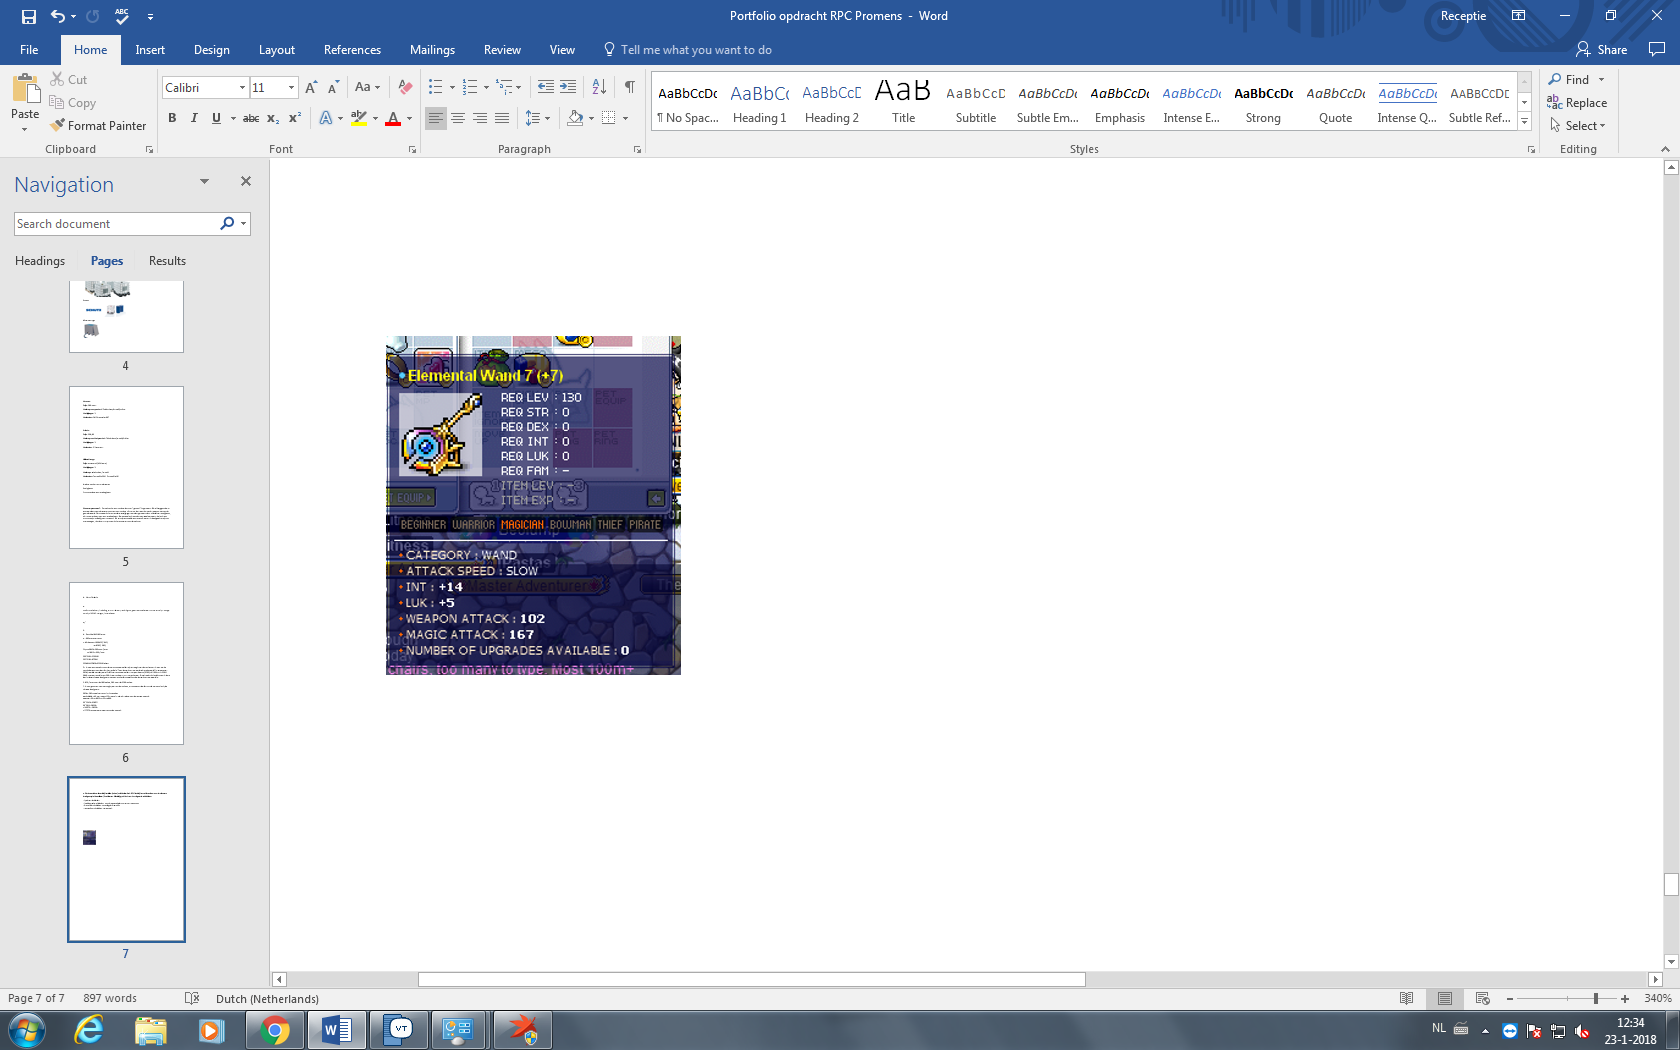This screenshot has height=1050, width=1680.
Task: Toggle Print Layout view
Action: pyautogui.click(x=1445, y=998)
